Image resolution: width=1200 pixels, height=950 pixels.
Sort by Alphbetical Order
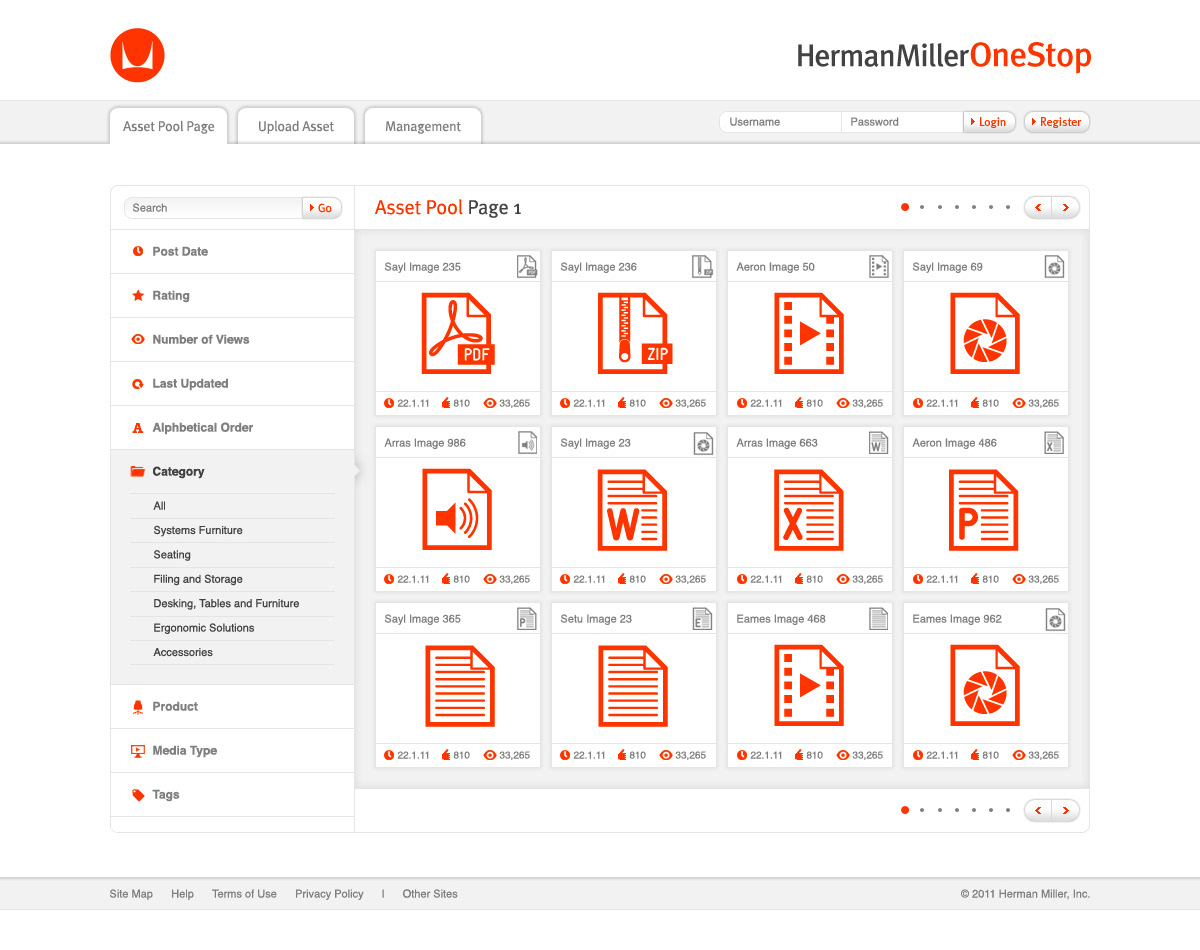[232, 427]
